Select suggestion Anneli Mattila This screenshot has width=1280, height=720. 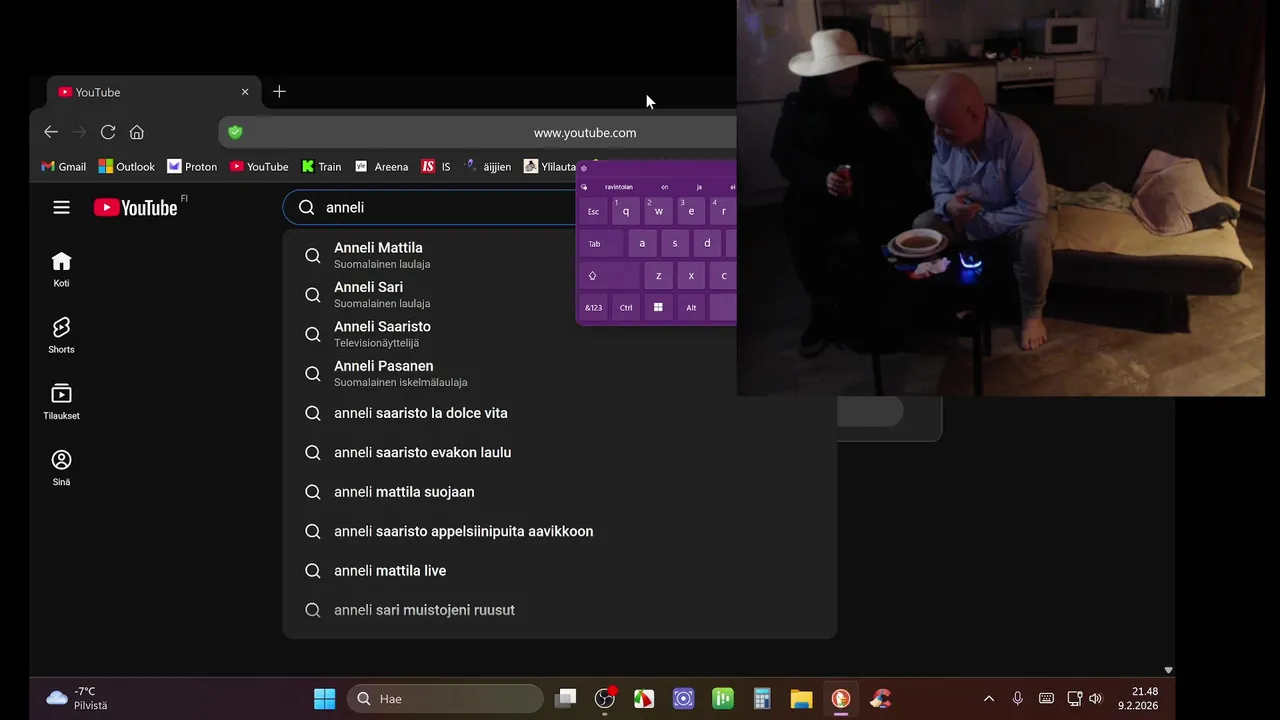coord(559,255)
